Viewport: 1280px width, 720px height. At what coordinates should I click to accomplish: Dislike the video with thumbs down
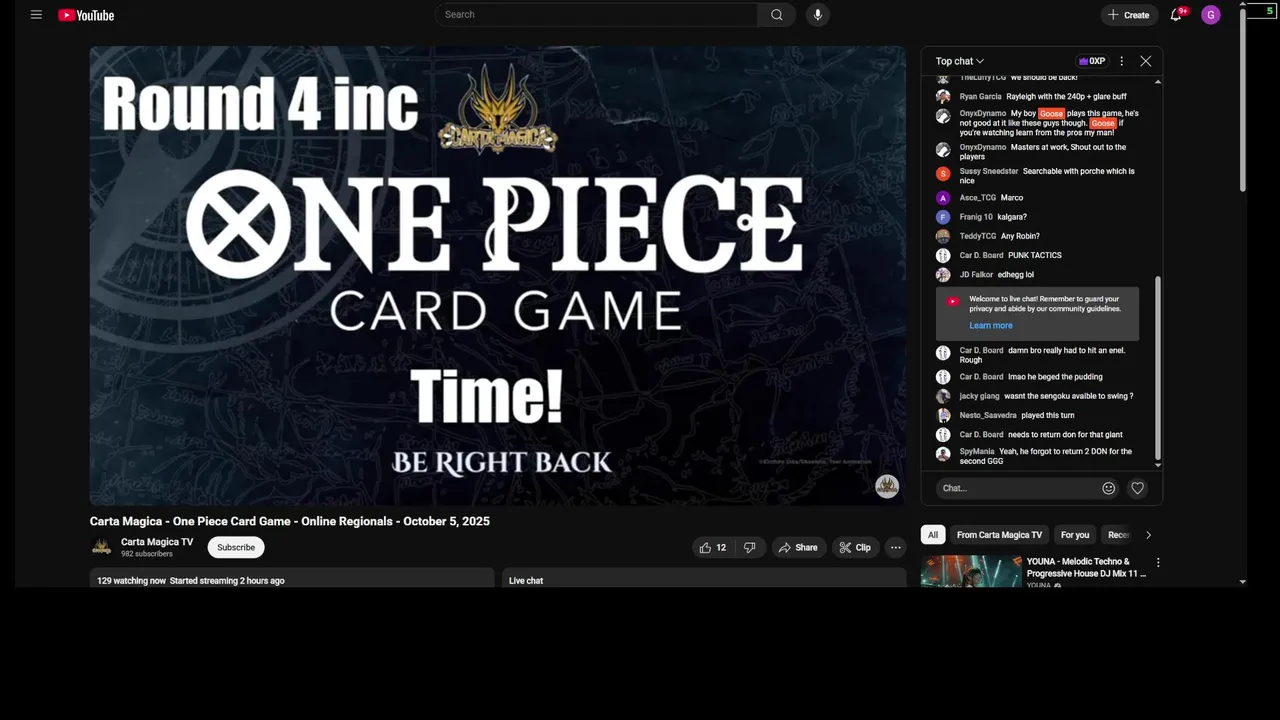[750, 548]
